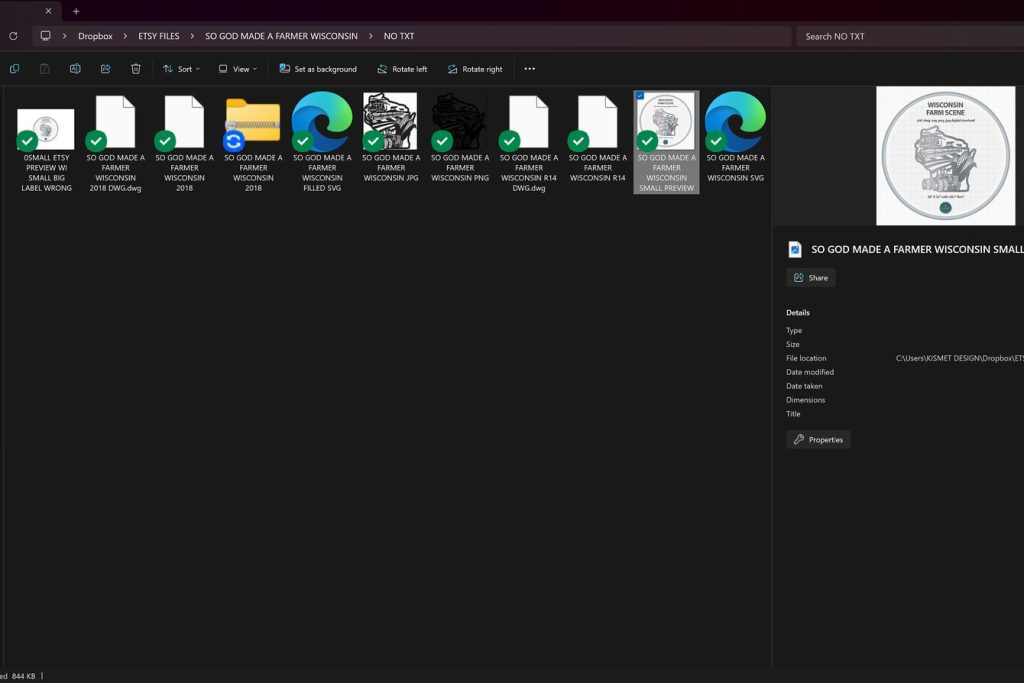Image resolution: width=1024 pixels, height=683 pixels.
Task: Open the View dropdown menu
Action: click(238, 69)
